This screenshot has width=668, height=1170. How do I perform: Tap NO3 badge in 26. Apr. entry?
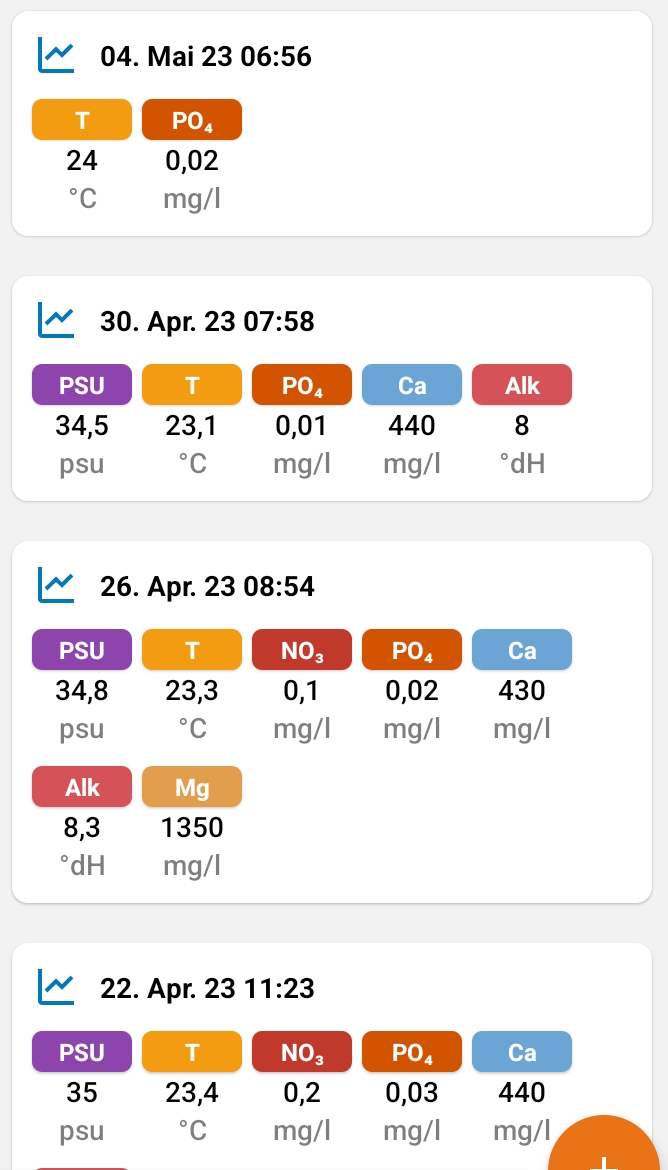tap(302, 650)
